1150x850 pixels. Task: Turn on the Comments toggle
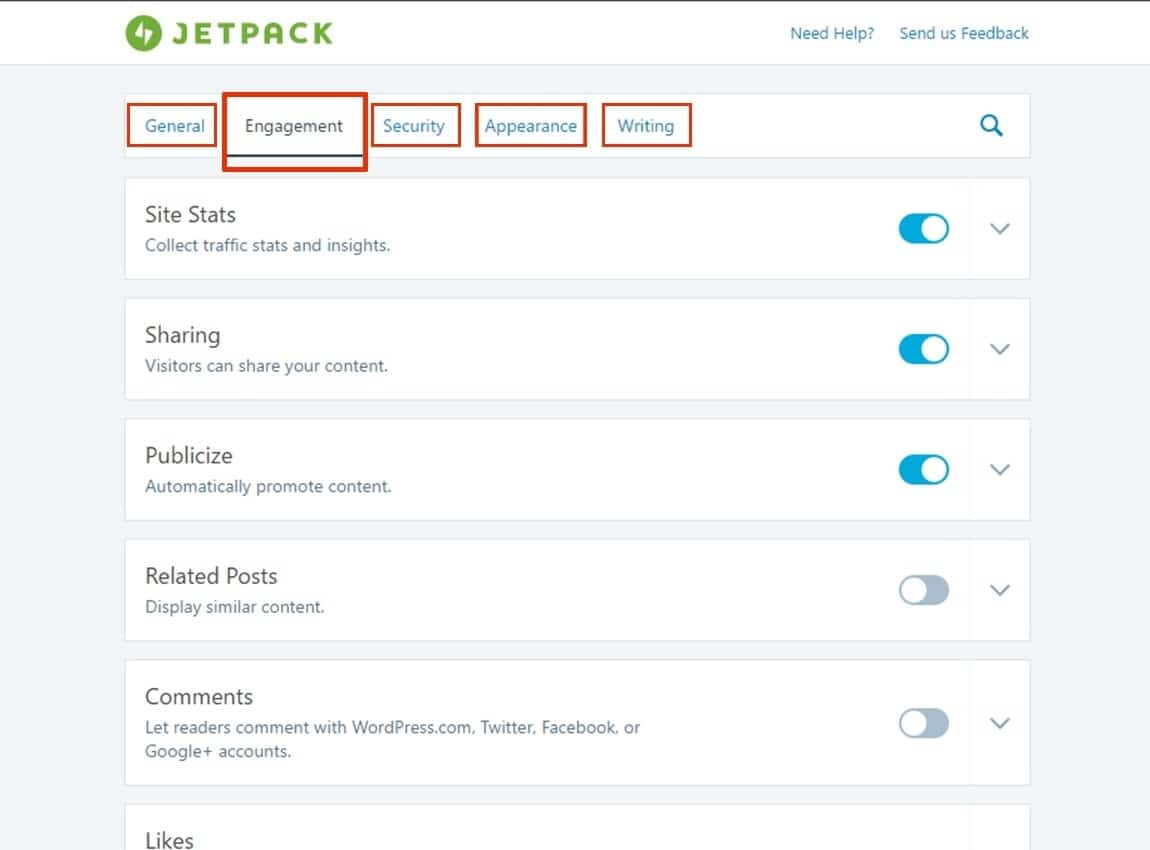[x=923, y=723]
